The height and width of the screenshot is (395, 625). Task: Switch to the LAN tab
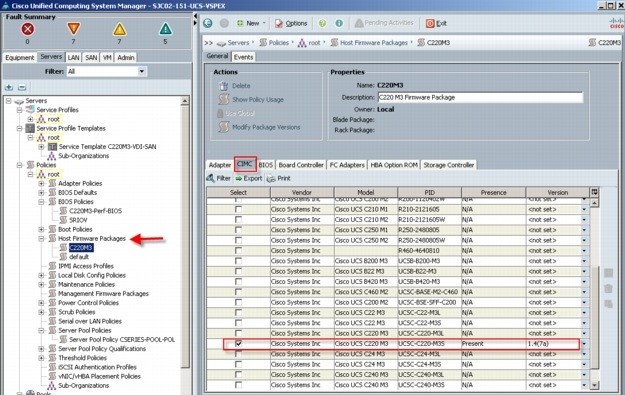[x=73, y=57]
